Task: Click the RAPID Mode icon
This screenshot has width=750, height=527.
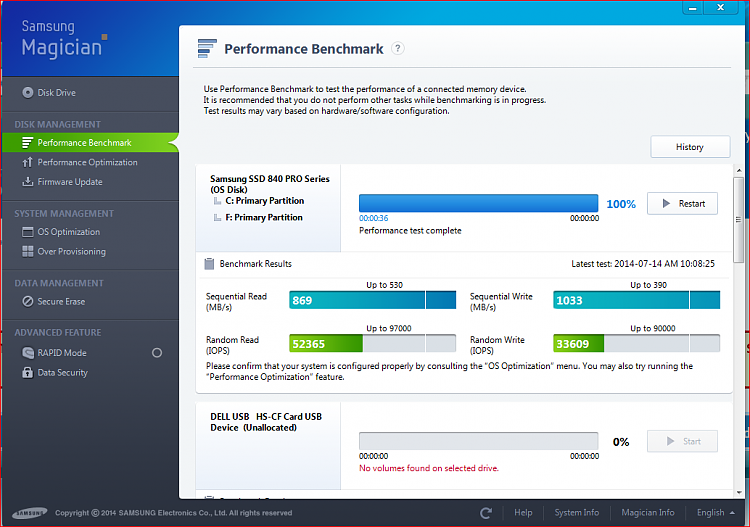Action: click(28, 353)
